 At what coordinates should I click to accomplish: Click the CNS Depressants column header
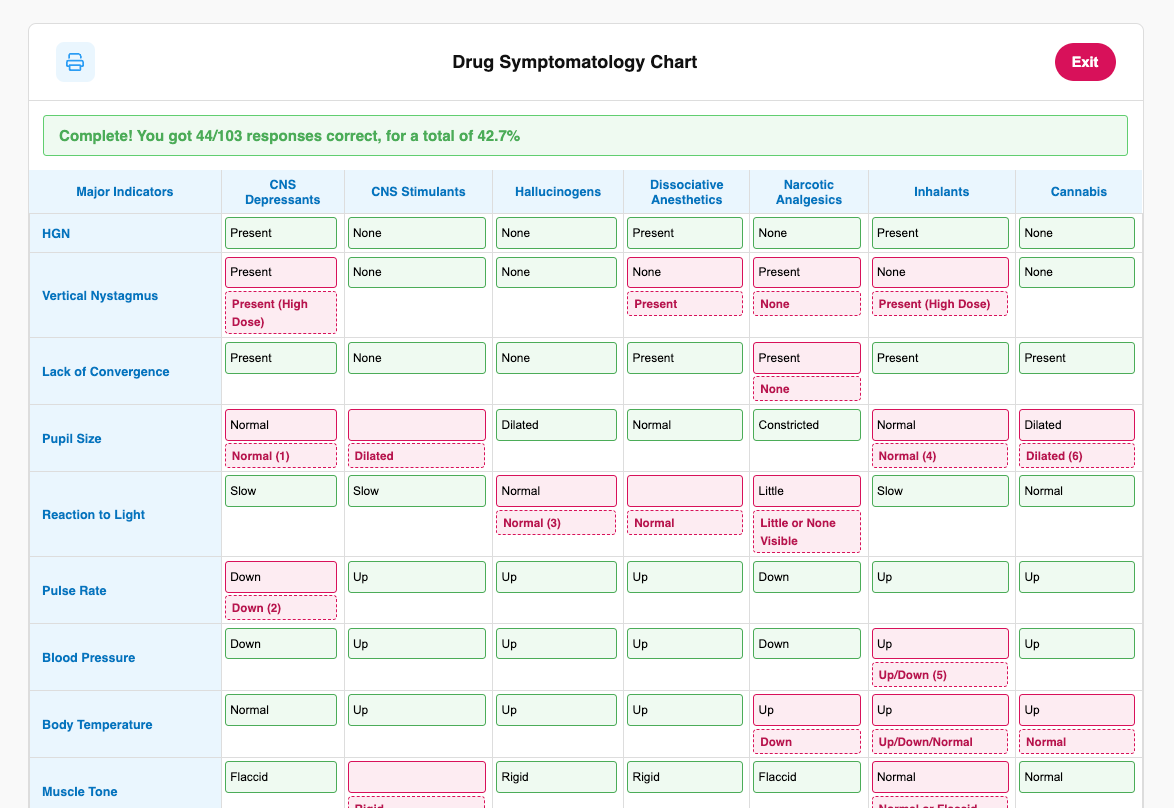pos(282,191)
